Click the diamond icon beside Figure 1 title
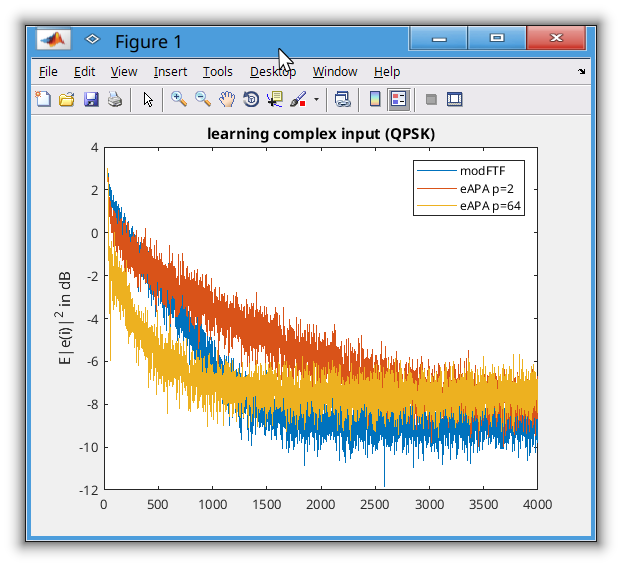This screenshot has height=567, width=622. pyautogui.click(x=92, y=39)
